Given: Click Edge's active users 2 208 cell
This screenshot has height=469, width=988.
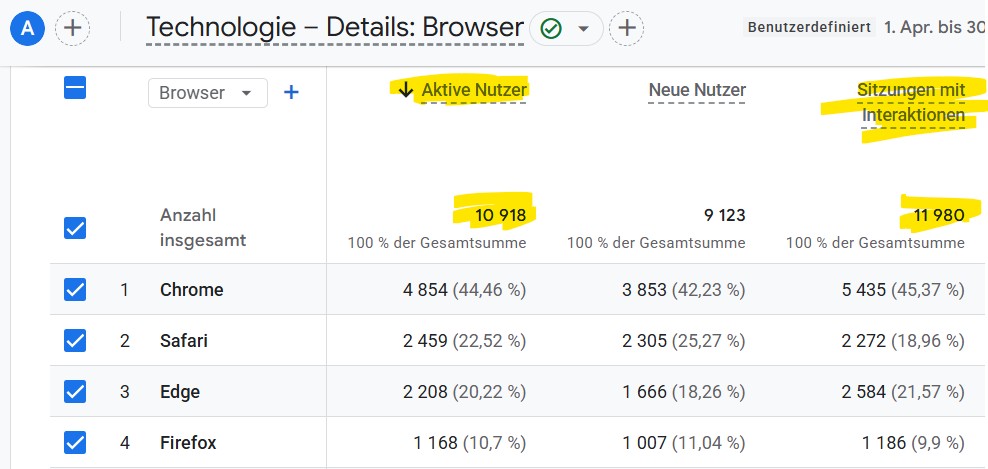Looking at the screenshot, I should tap(464, 392).
